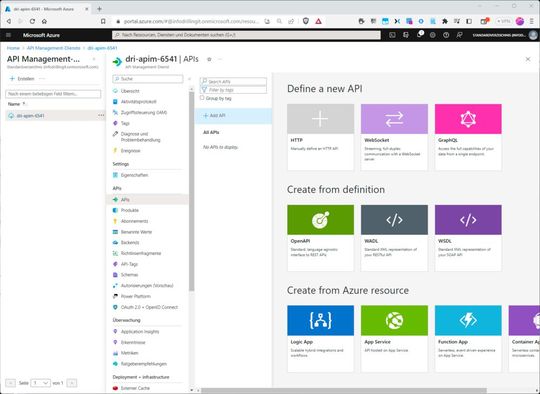Click Add API button
This screenshot has height=394, width=540.
point(214,116)
